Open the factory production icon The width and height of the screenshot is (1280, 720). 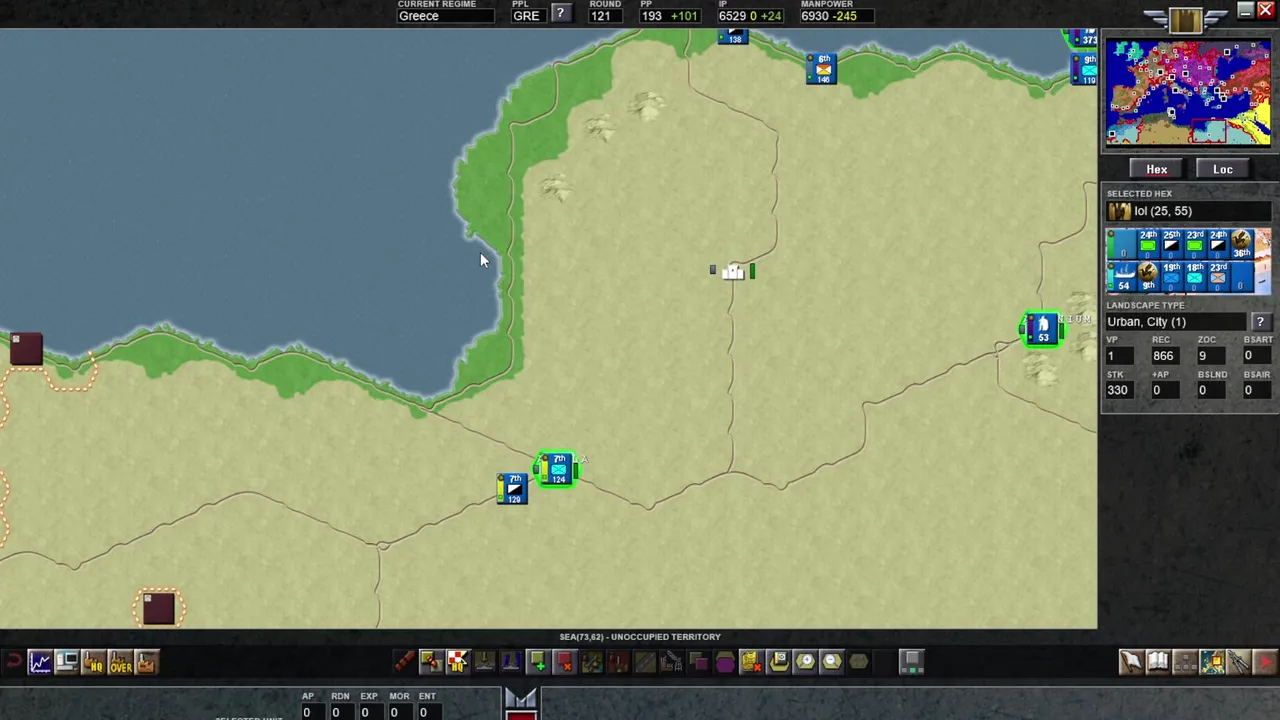coord(147,662)
